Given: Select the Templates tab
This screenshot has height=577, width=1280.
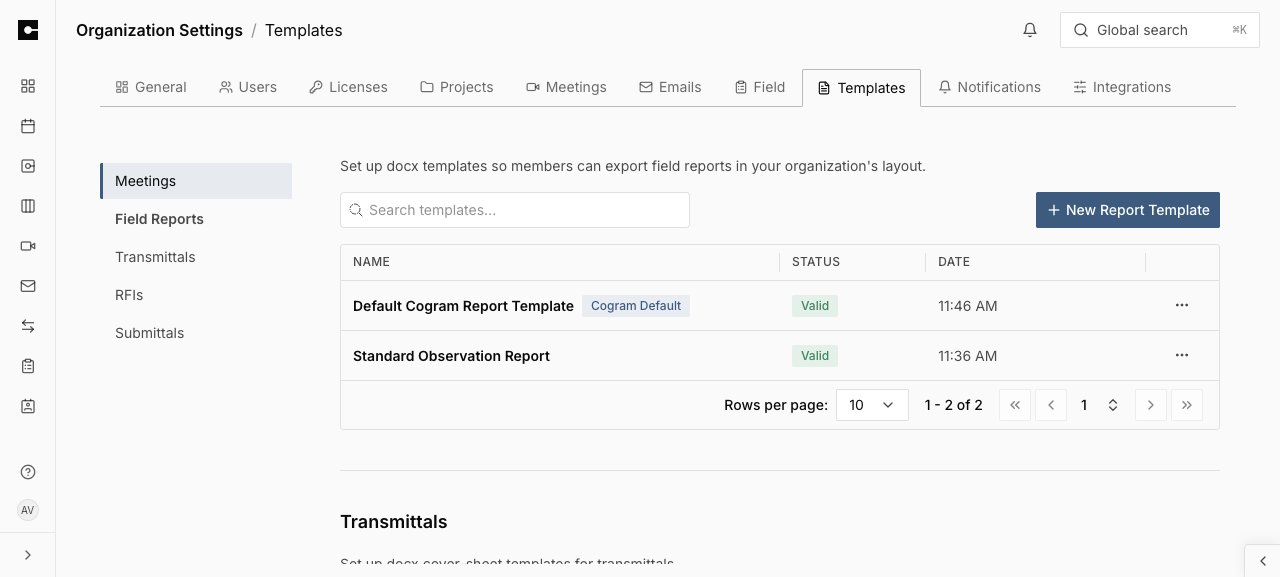Looking at the screenshot, I should tap(862, 88).
